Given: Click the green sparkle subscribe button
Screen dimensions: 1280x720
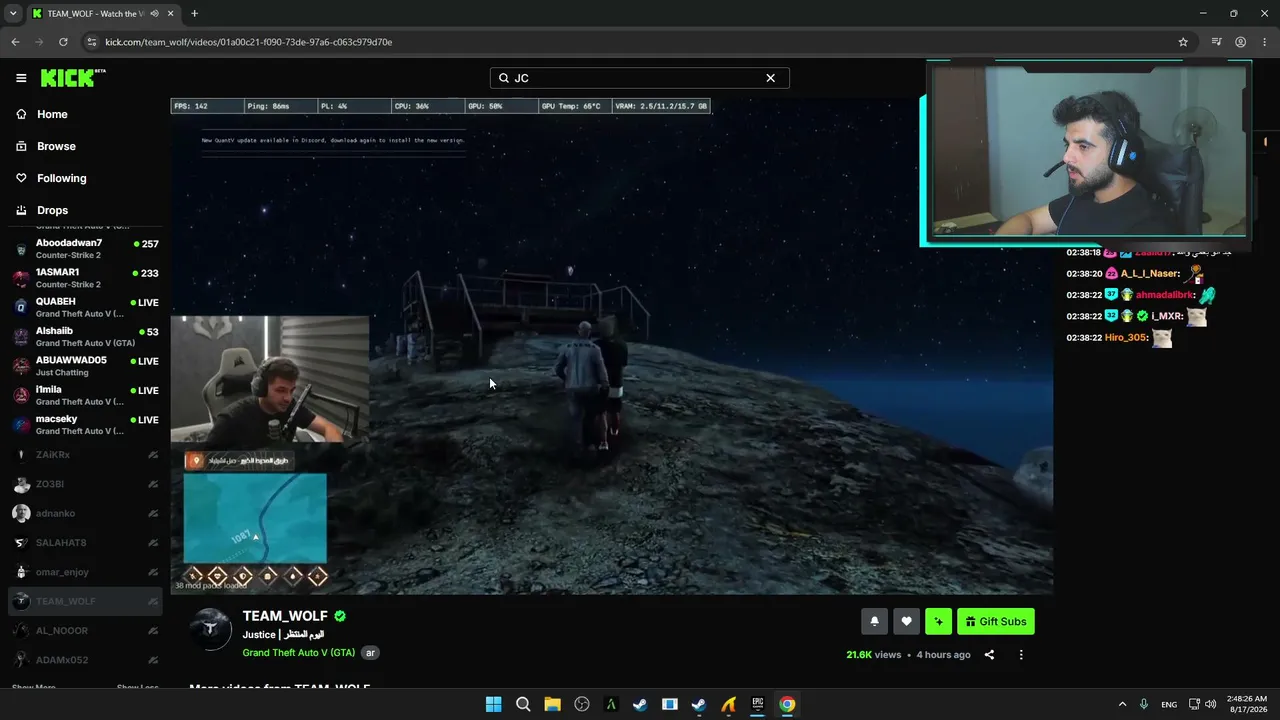Looking at the screenshot, I should pos(938,621).
